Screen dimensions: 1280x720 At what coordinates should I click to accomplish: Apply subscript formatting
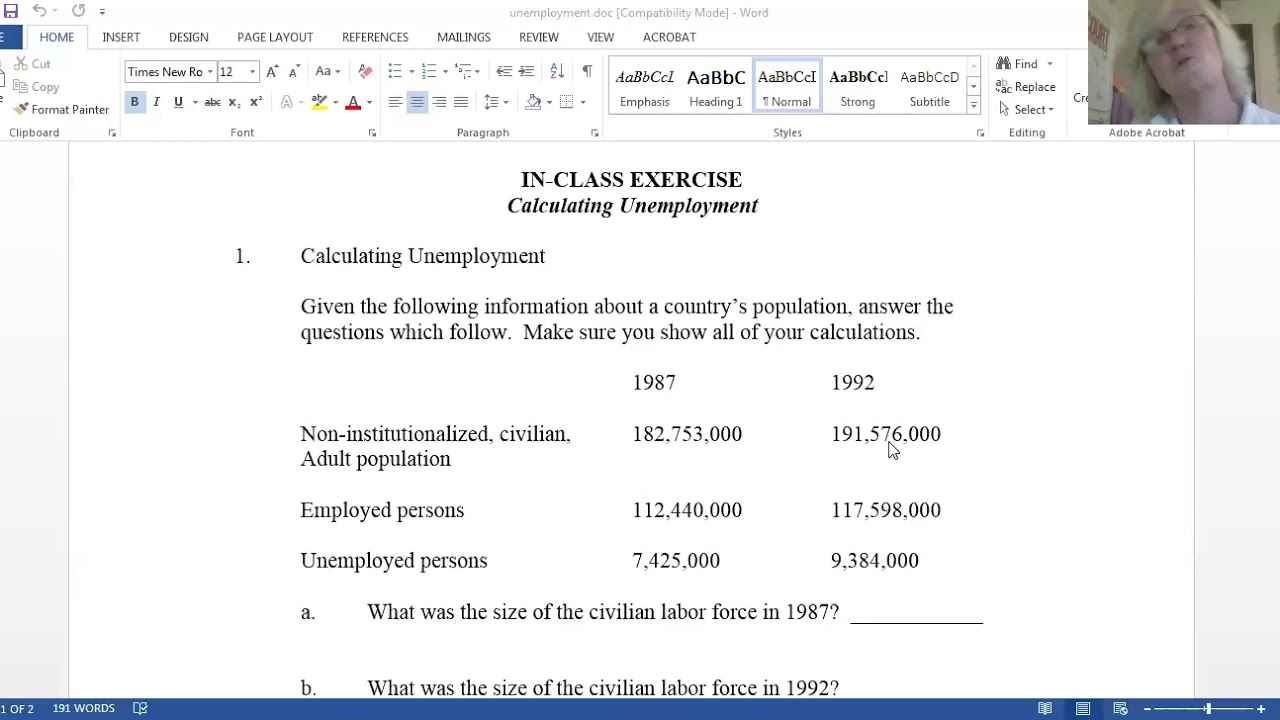pyautogui.click(x=234, y=102)
